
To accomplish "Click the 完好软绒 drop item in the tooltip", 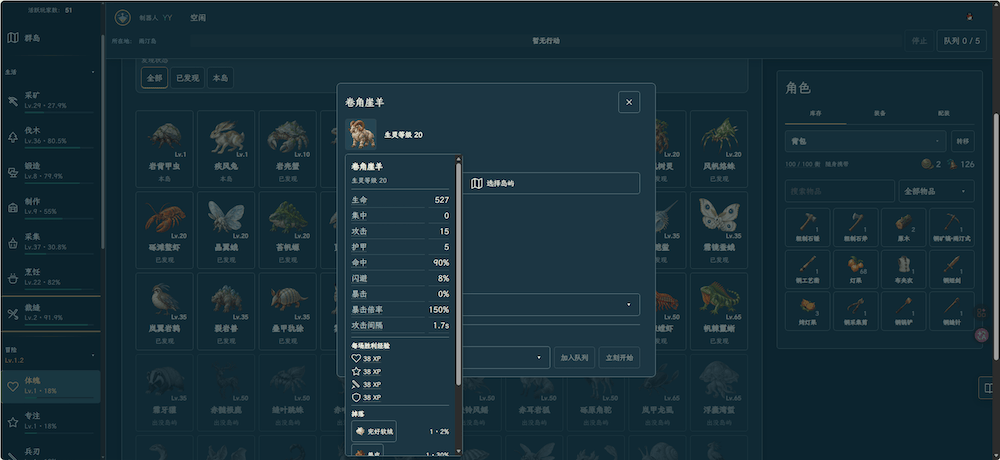I will pyautogui.click(x=374, y=431).
